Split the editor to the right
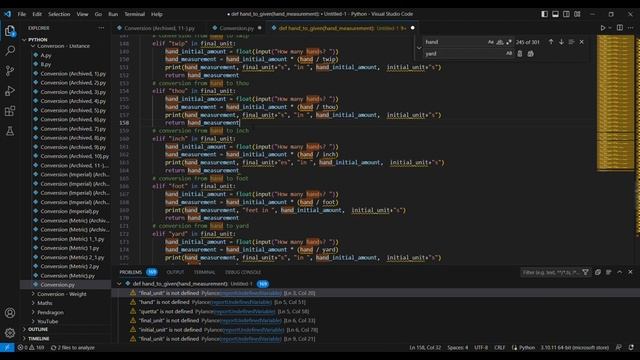The height and width of the screenshot is (360, 640). coord(620,28)
